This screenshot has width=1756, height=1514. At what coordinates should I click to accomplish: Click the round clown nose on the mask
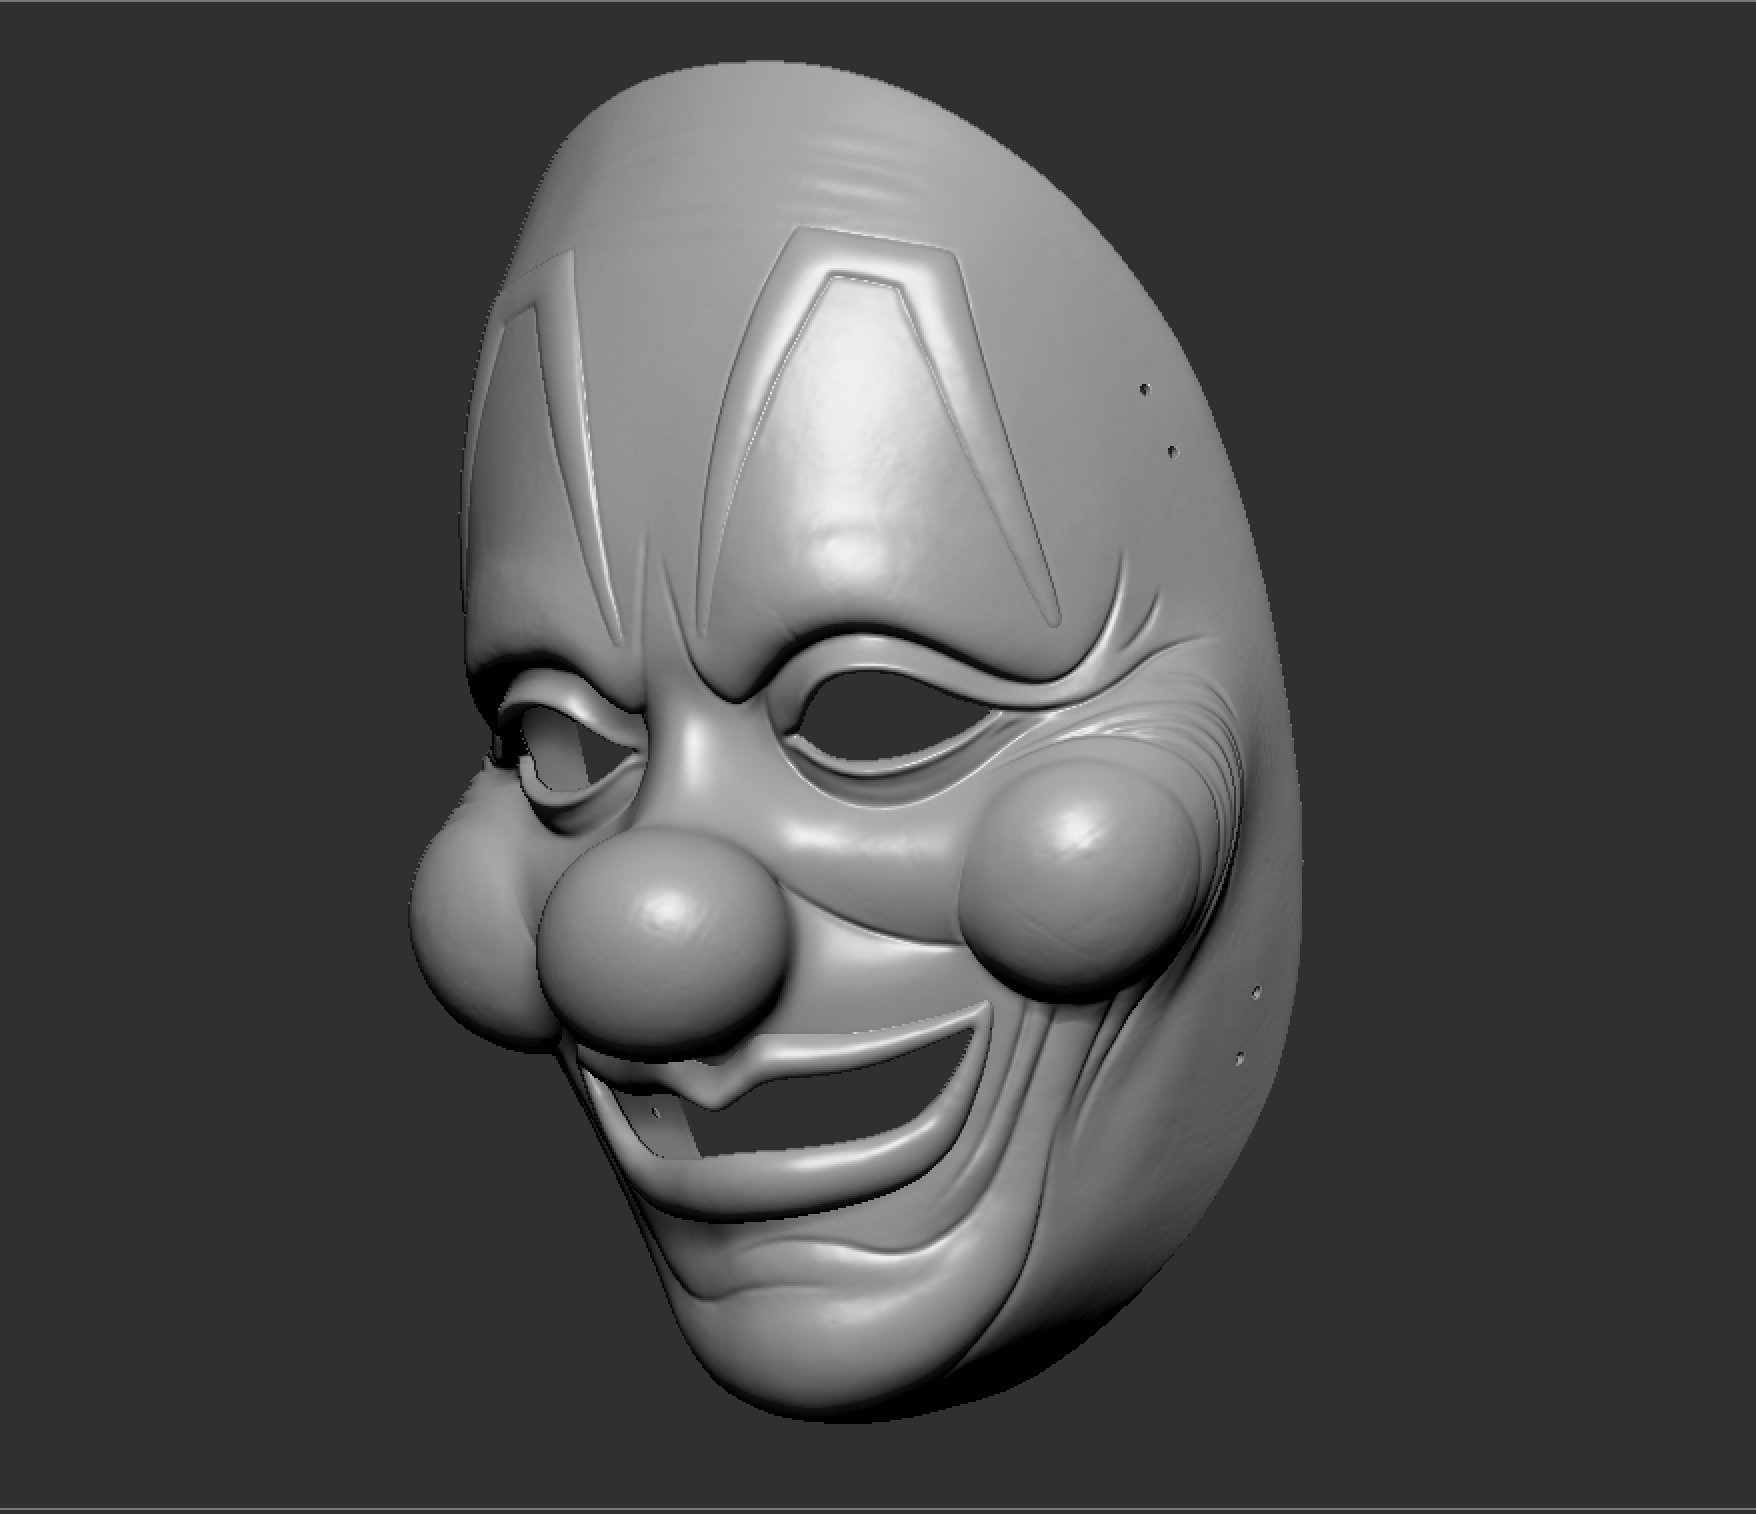[662, 938]
